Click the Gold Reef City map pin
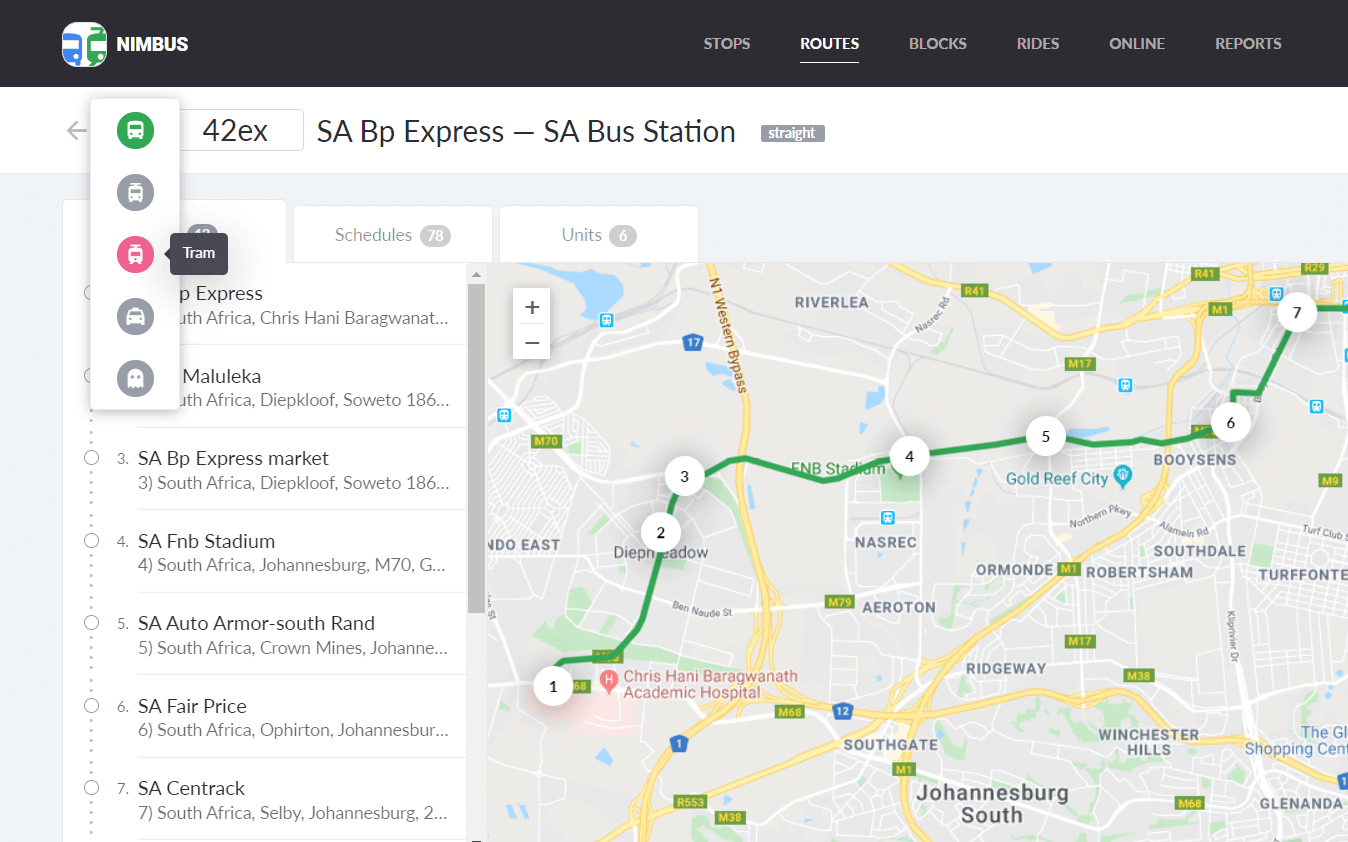Image resolution: width=1348 pixels, height=842 pixels. [x=1123, y=473]
